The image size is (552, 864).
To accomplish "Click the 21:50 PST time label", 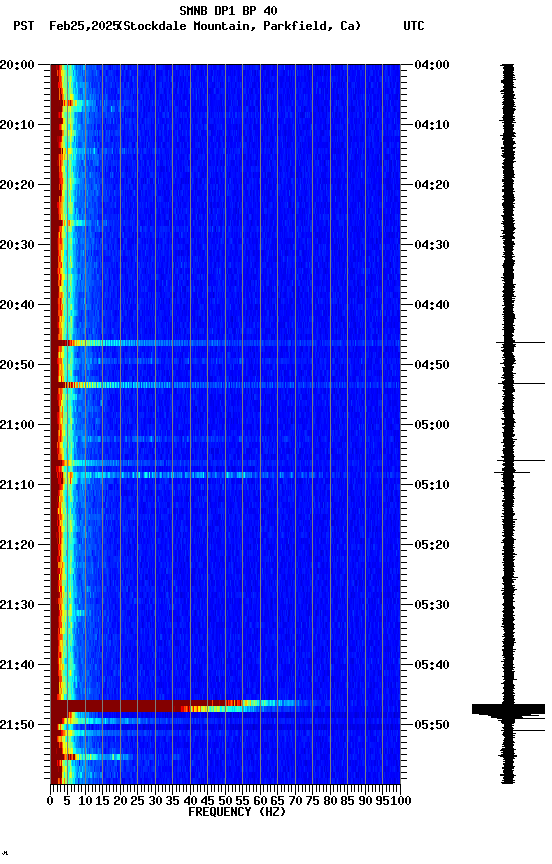I will click(x=17, y=725).
